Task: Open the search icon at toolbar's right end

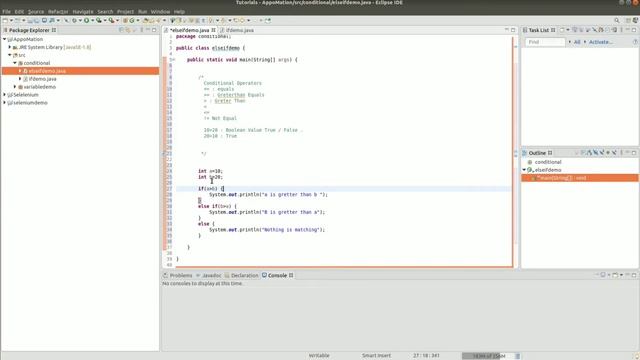Action: pos(617,20)
